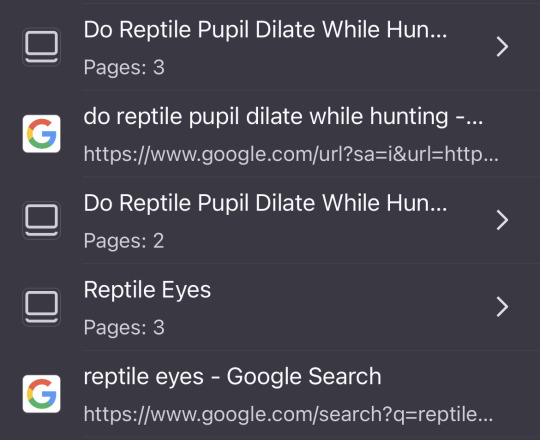
Task: Select the second 'Do Reptile Pupil Dilate While Hun...' title
Action: [266, 203]
